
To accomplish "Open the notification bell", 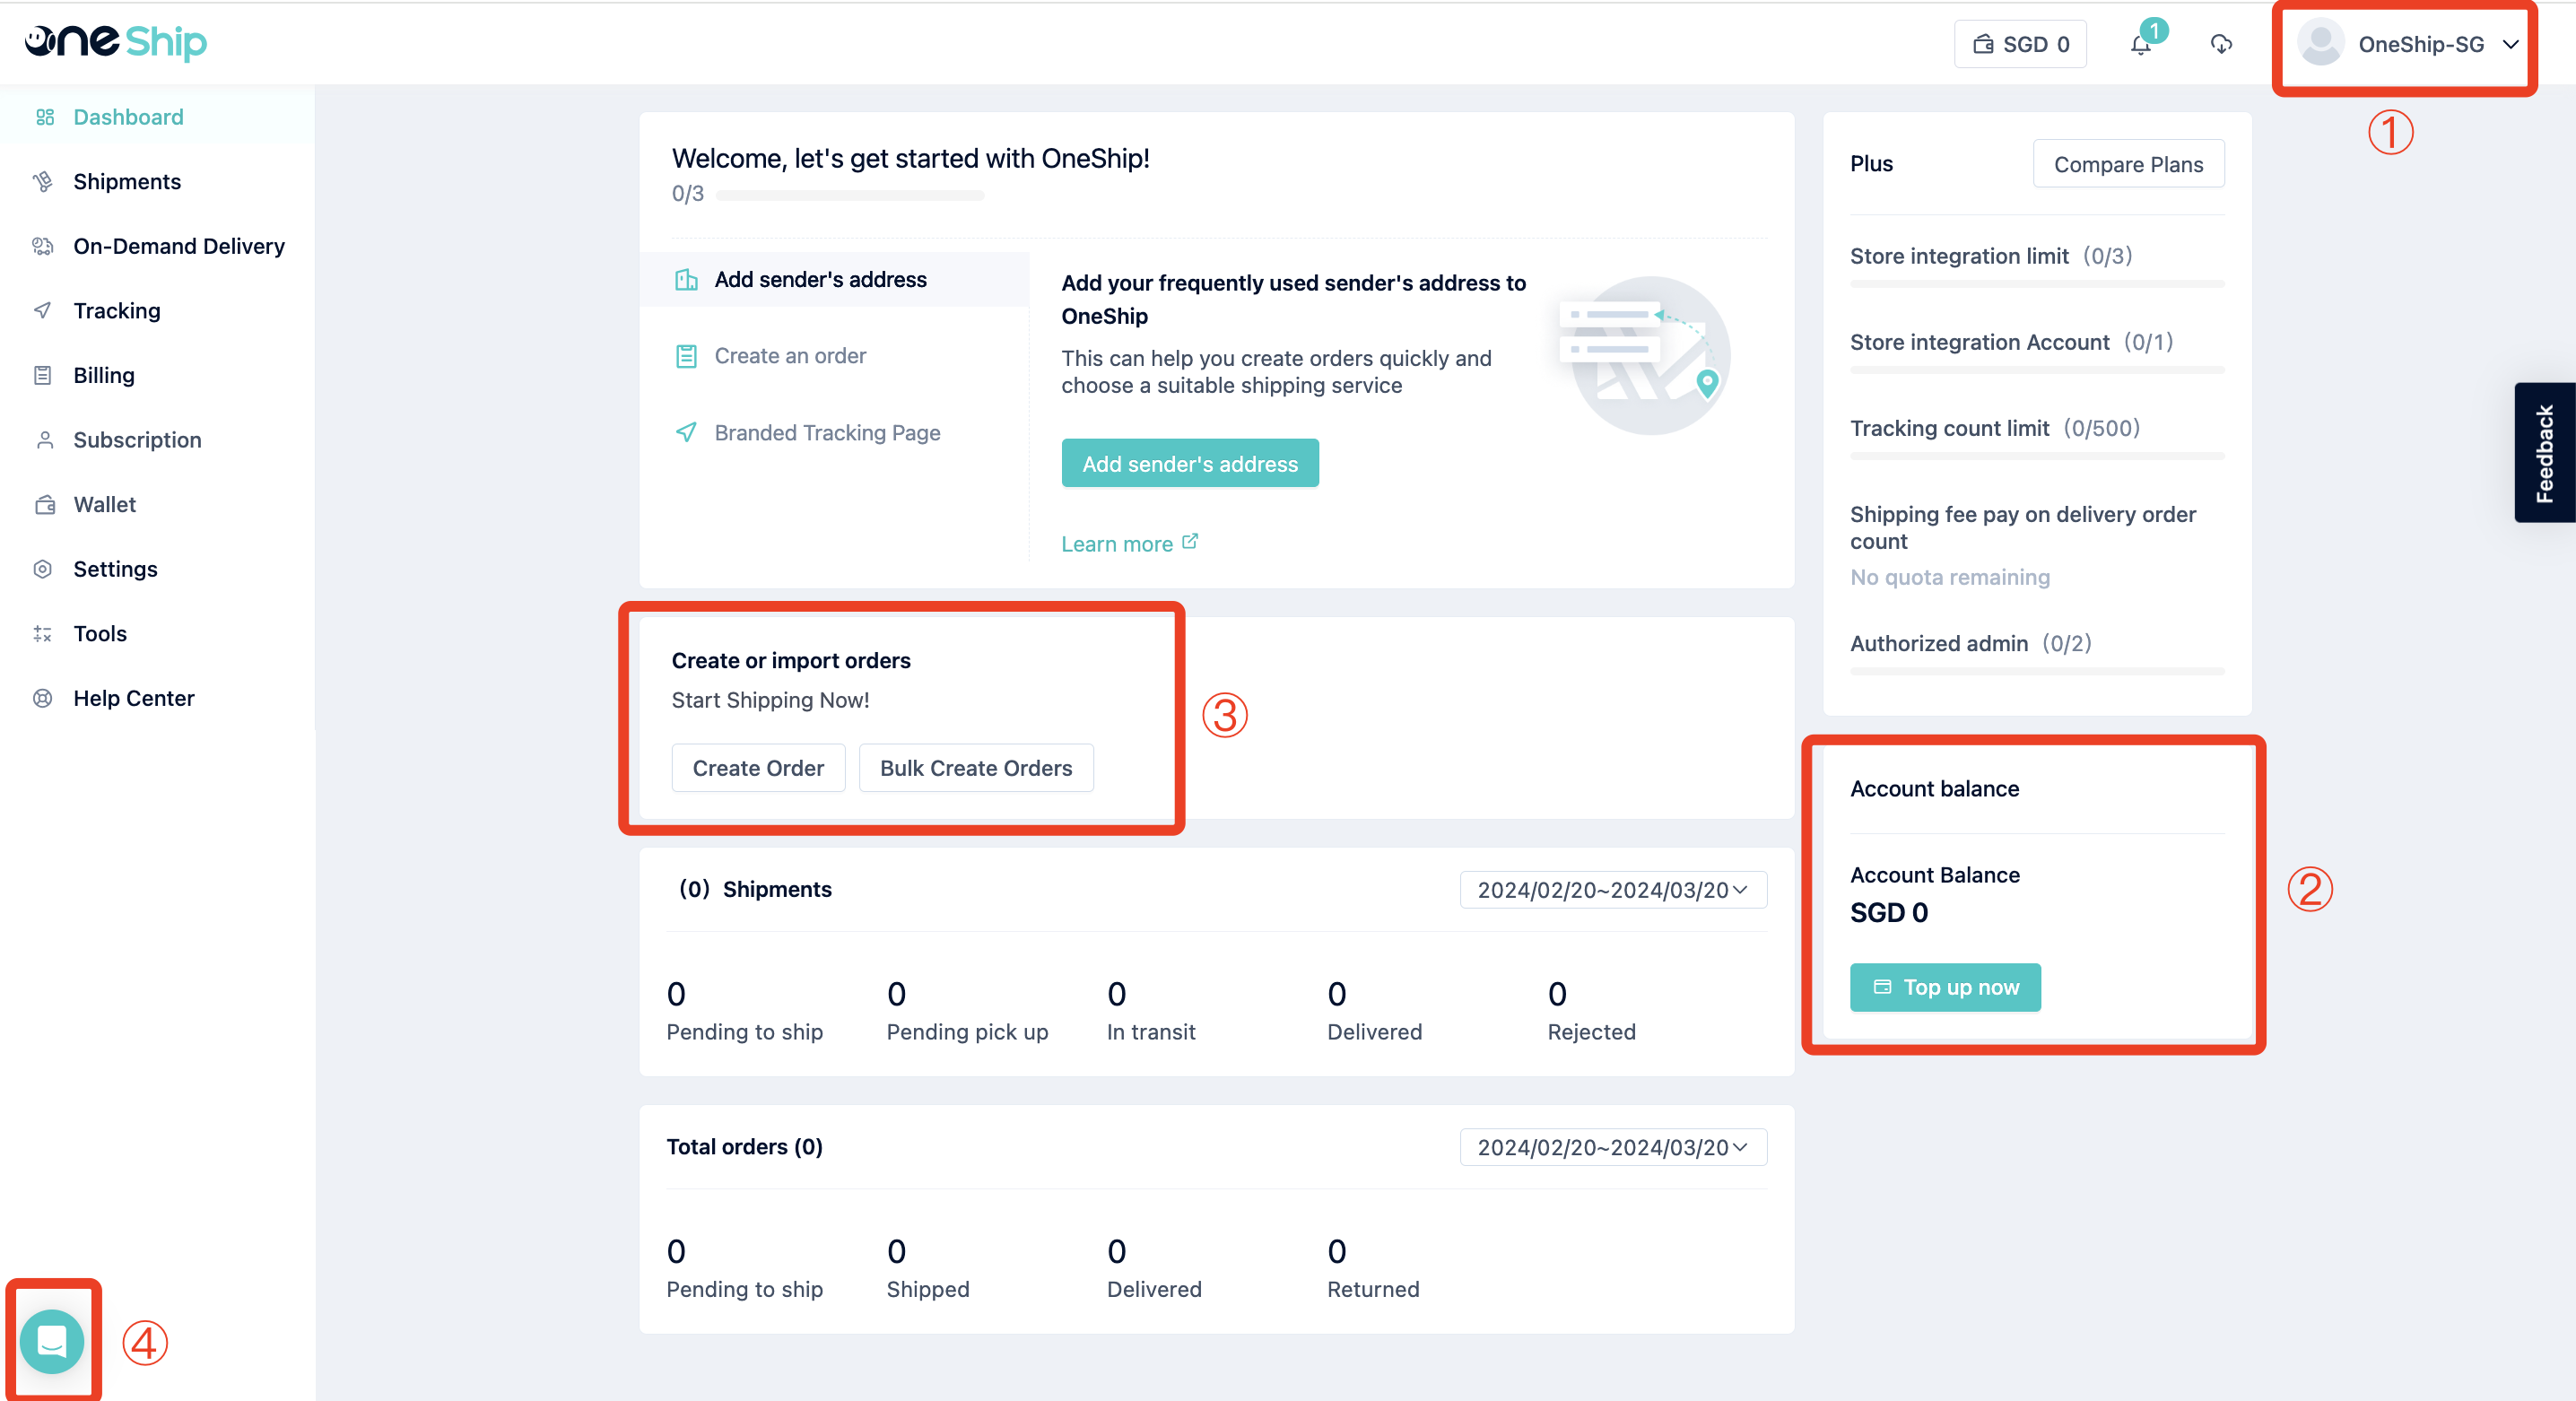I will click(2140, 44).
